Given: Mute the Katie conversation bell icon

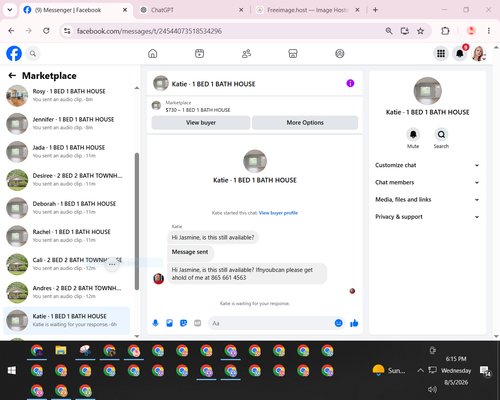Looking at the screenshot, I should (x=413, y=134).
